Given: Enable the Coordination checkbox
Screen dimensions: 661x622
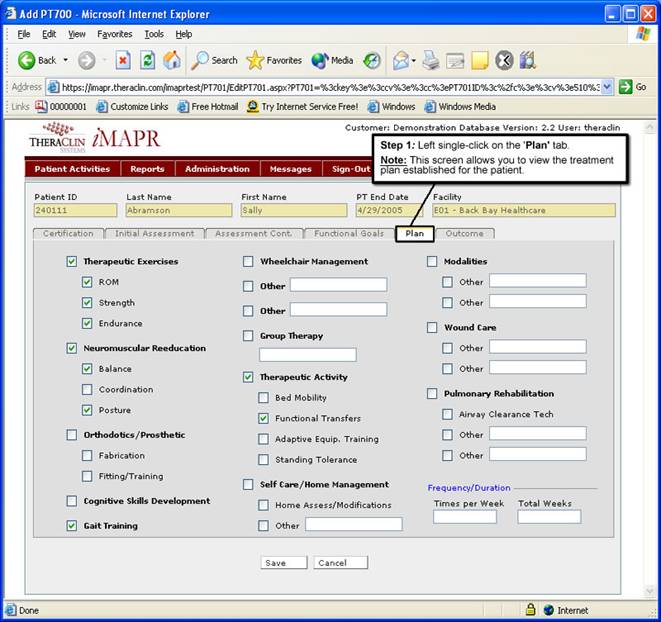Looking at the screenshot, I should click(x=87, y=390).
